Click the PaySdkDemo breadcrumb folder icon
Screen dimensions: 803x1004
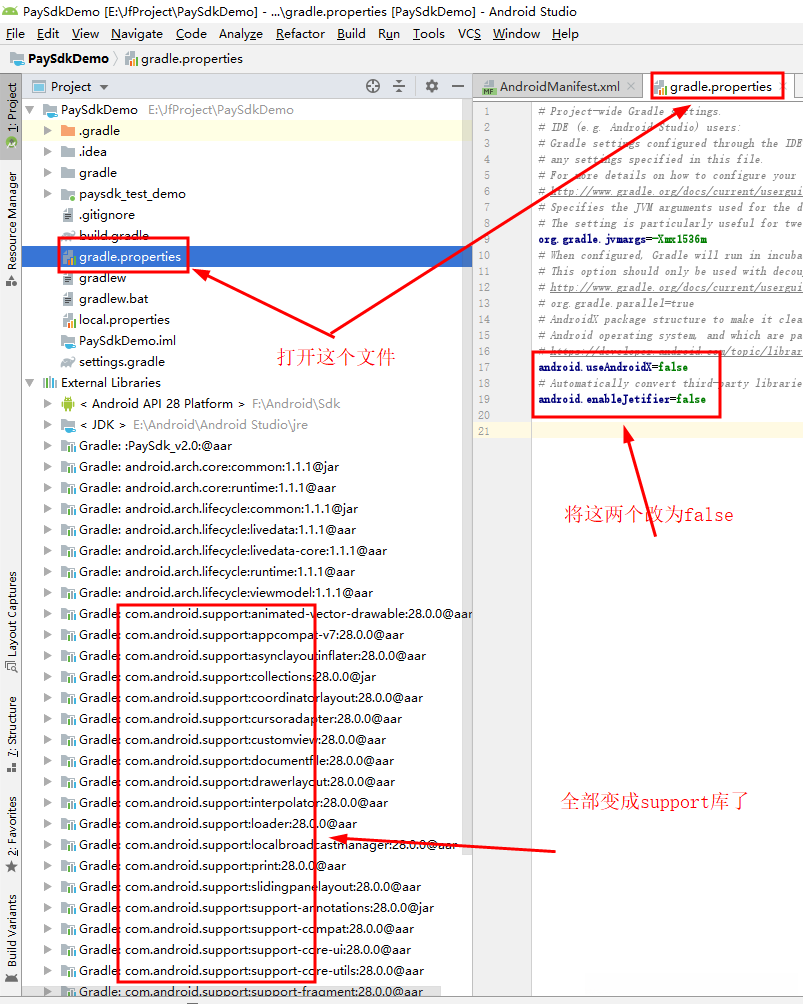click(x=17, y=59)
